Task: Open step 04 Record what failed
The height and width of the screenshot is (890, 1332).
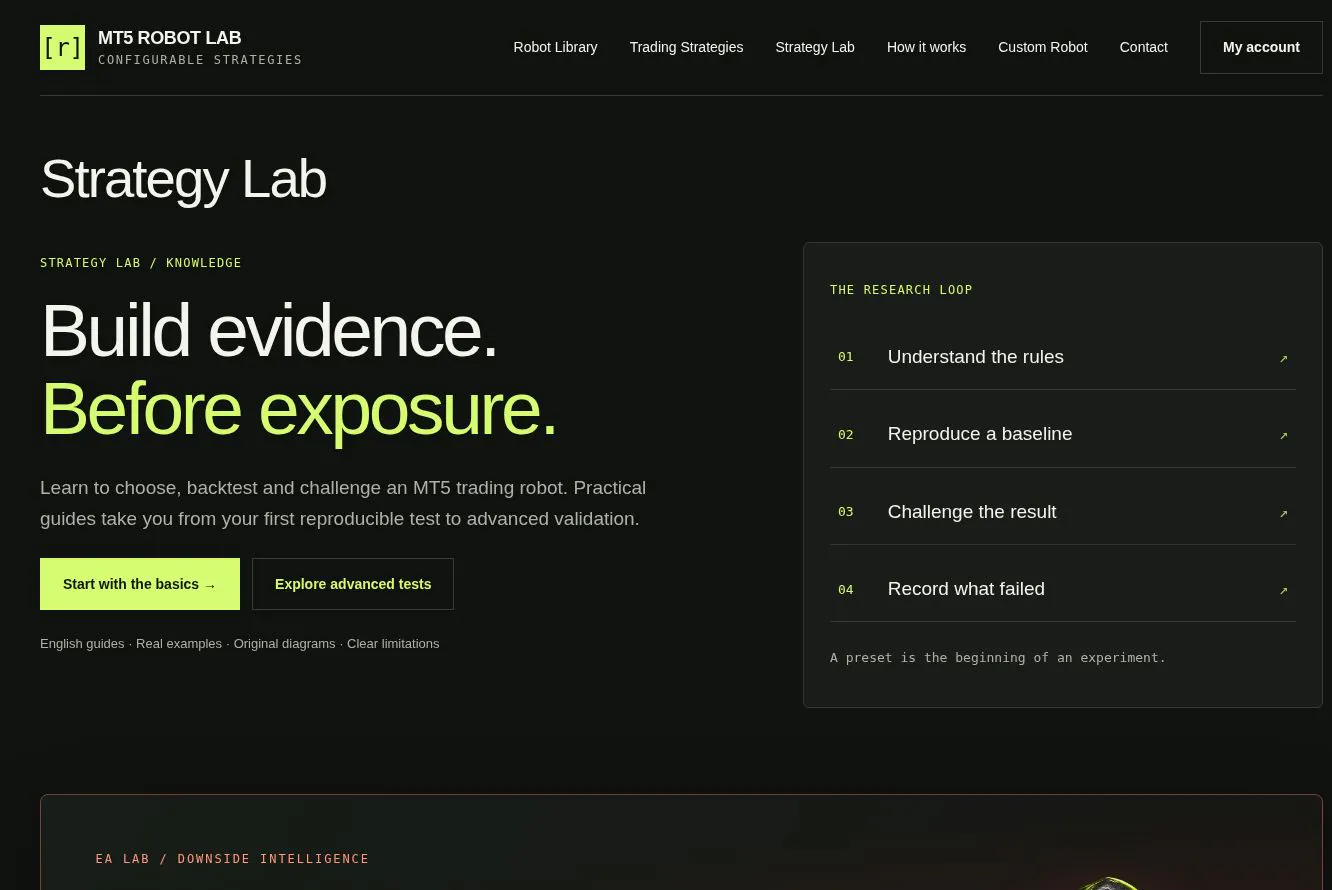Action: (1063, 589)
